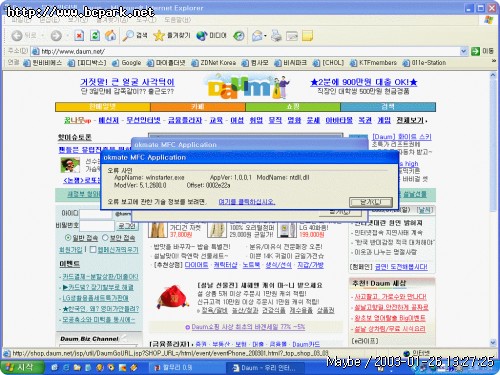Open 금융플라자 link in Daum navigation
The width and height of the screenshot is (500, 375).
pos(185,120)
